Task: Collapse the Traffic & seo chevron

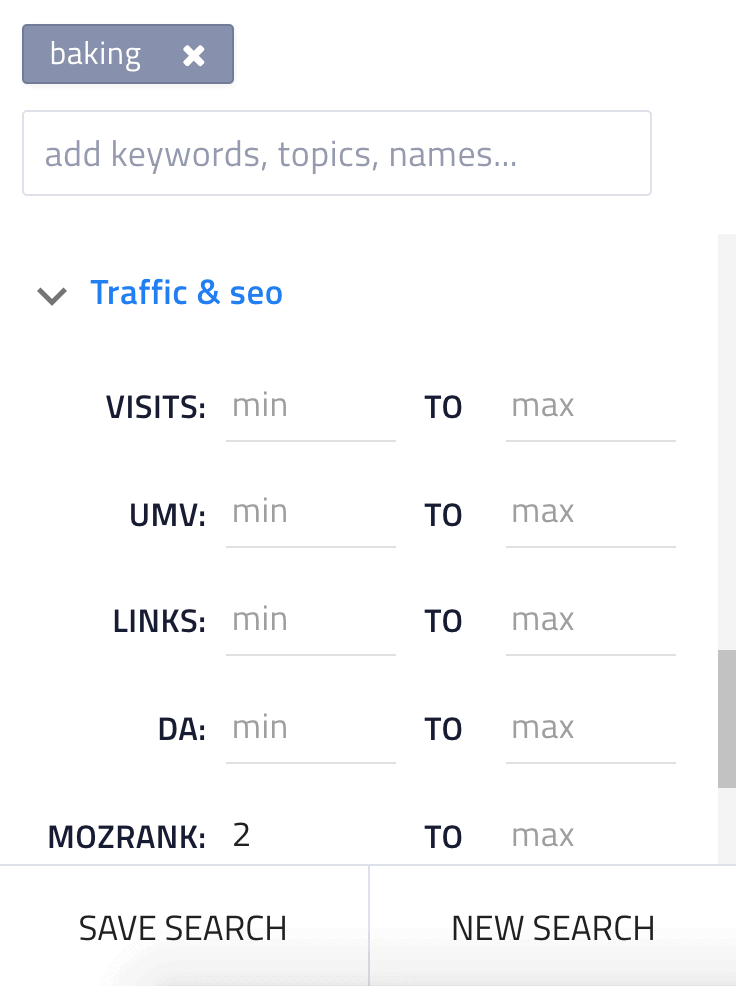Action: click(x=52, y=295)
